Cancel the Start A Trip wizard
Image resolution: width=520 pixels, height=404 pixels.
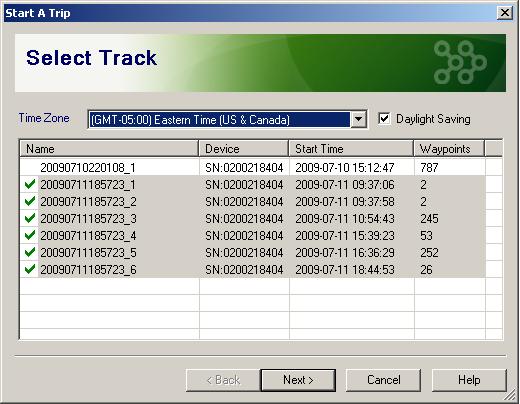coord(383,380)
